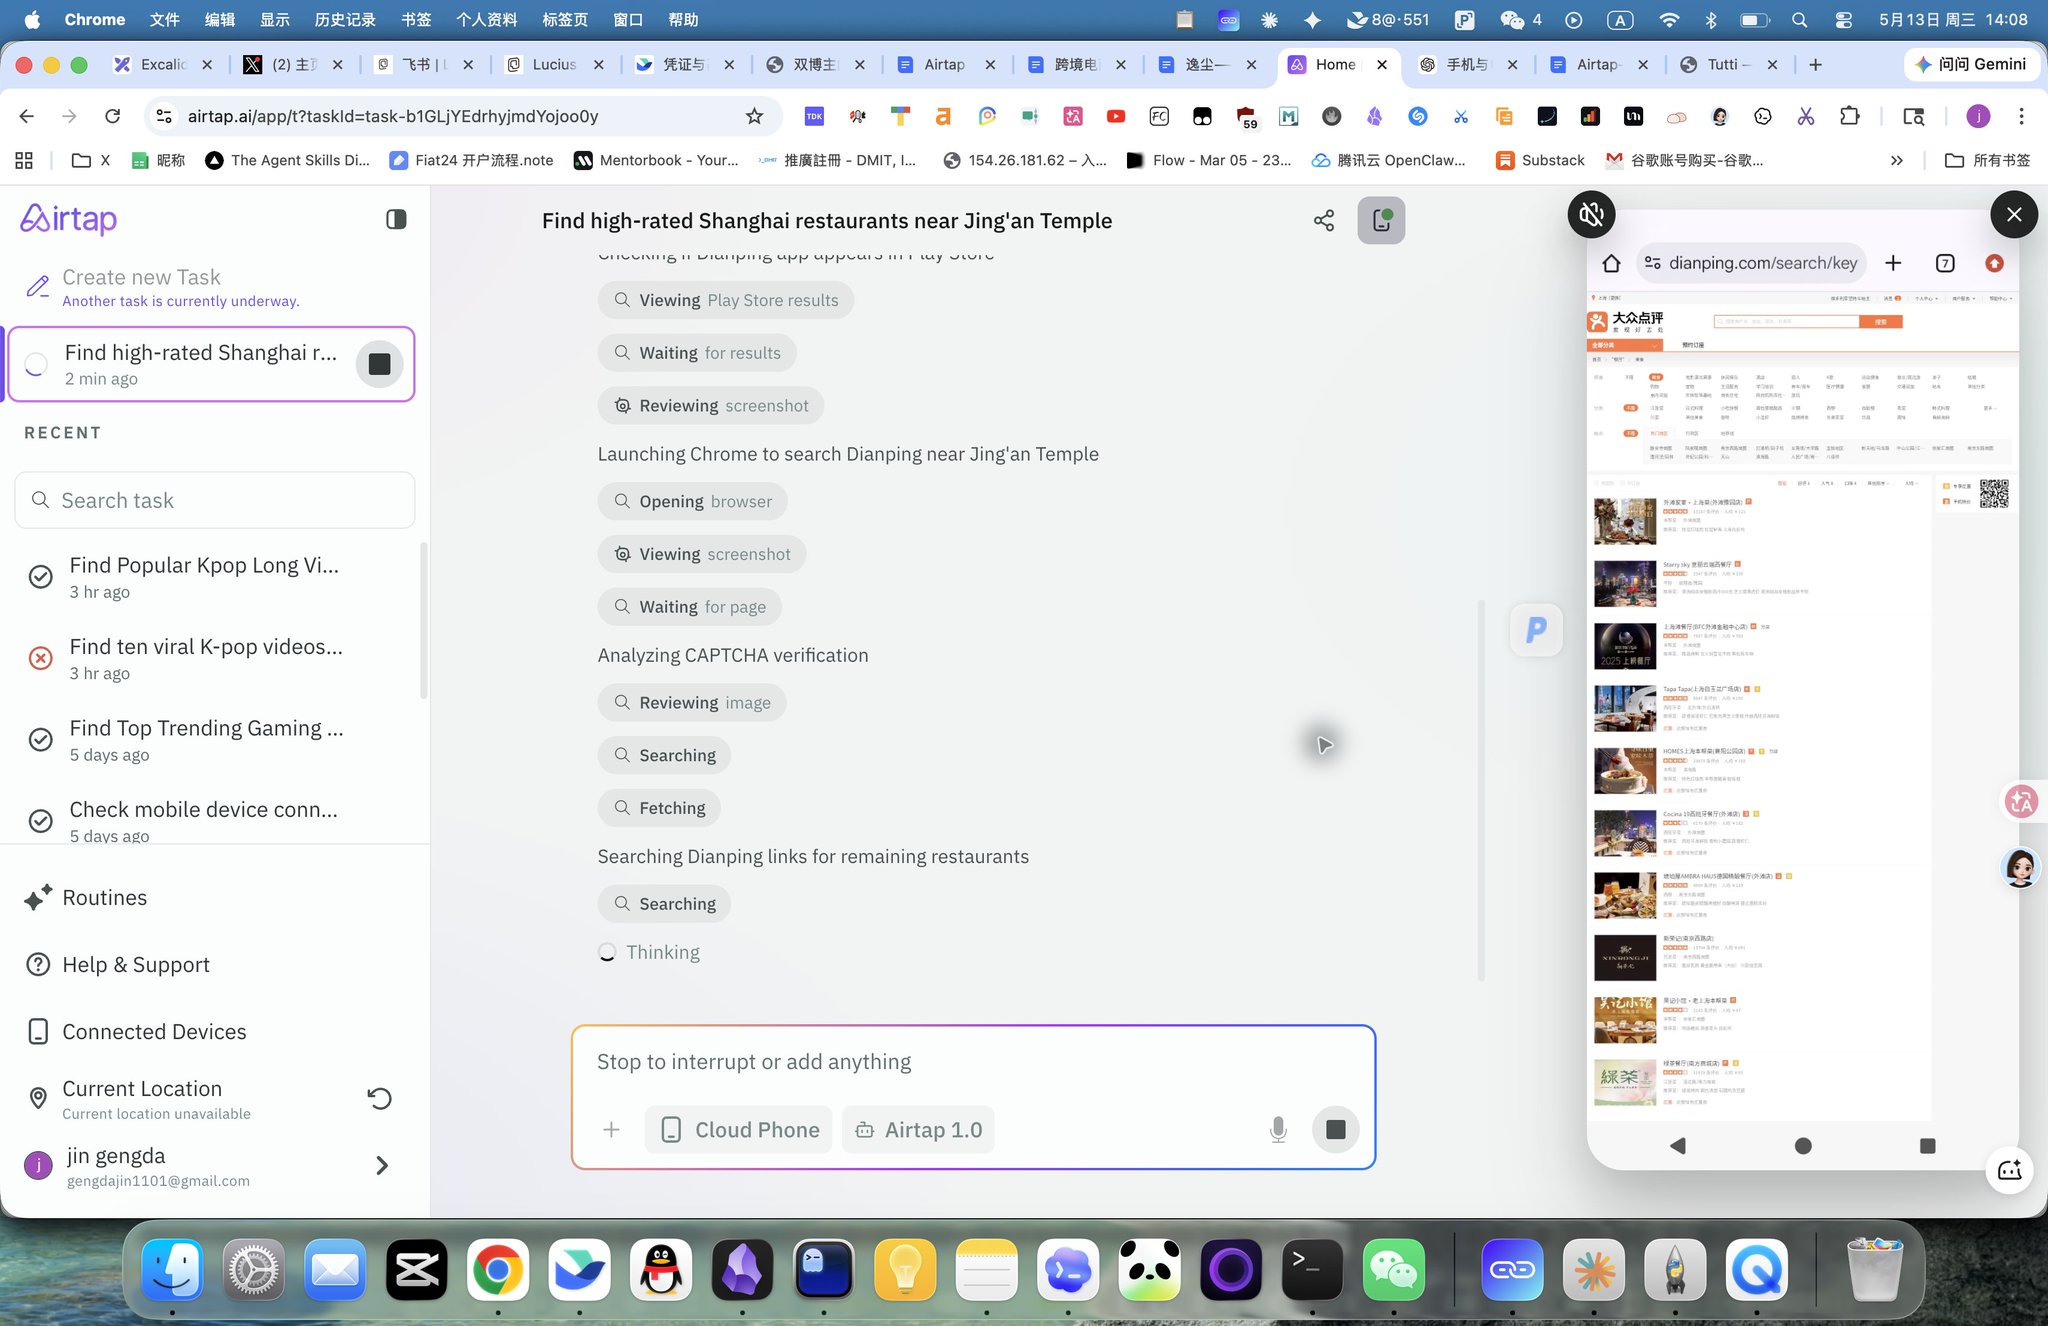Open new tab in phone browser
The width and height of the screenshot is (2048, 1326).
coord(1893,263)
